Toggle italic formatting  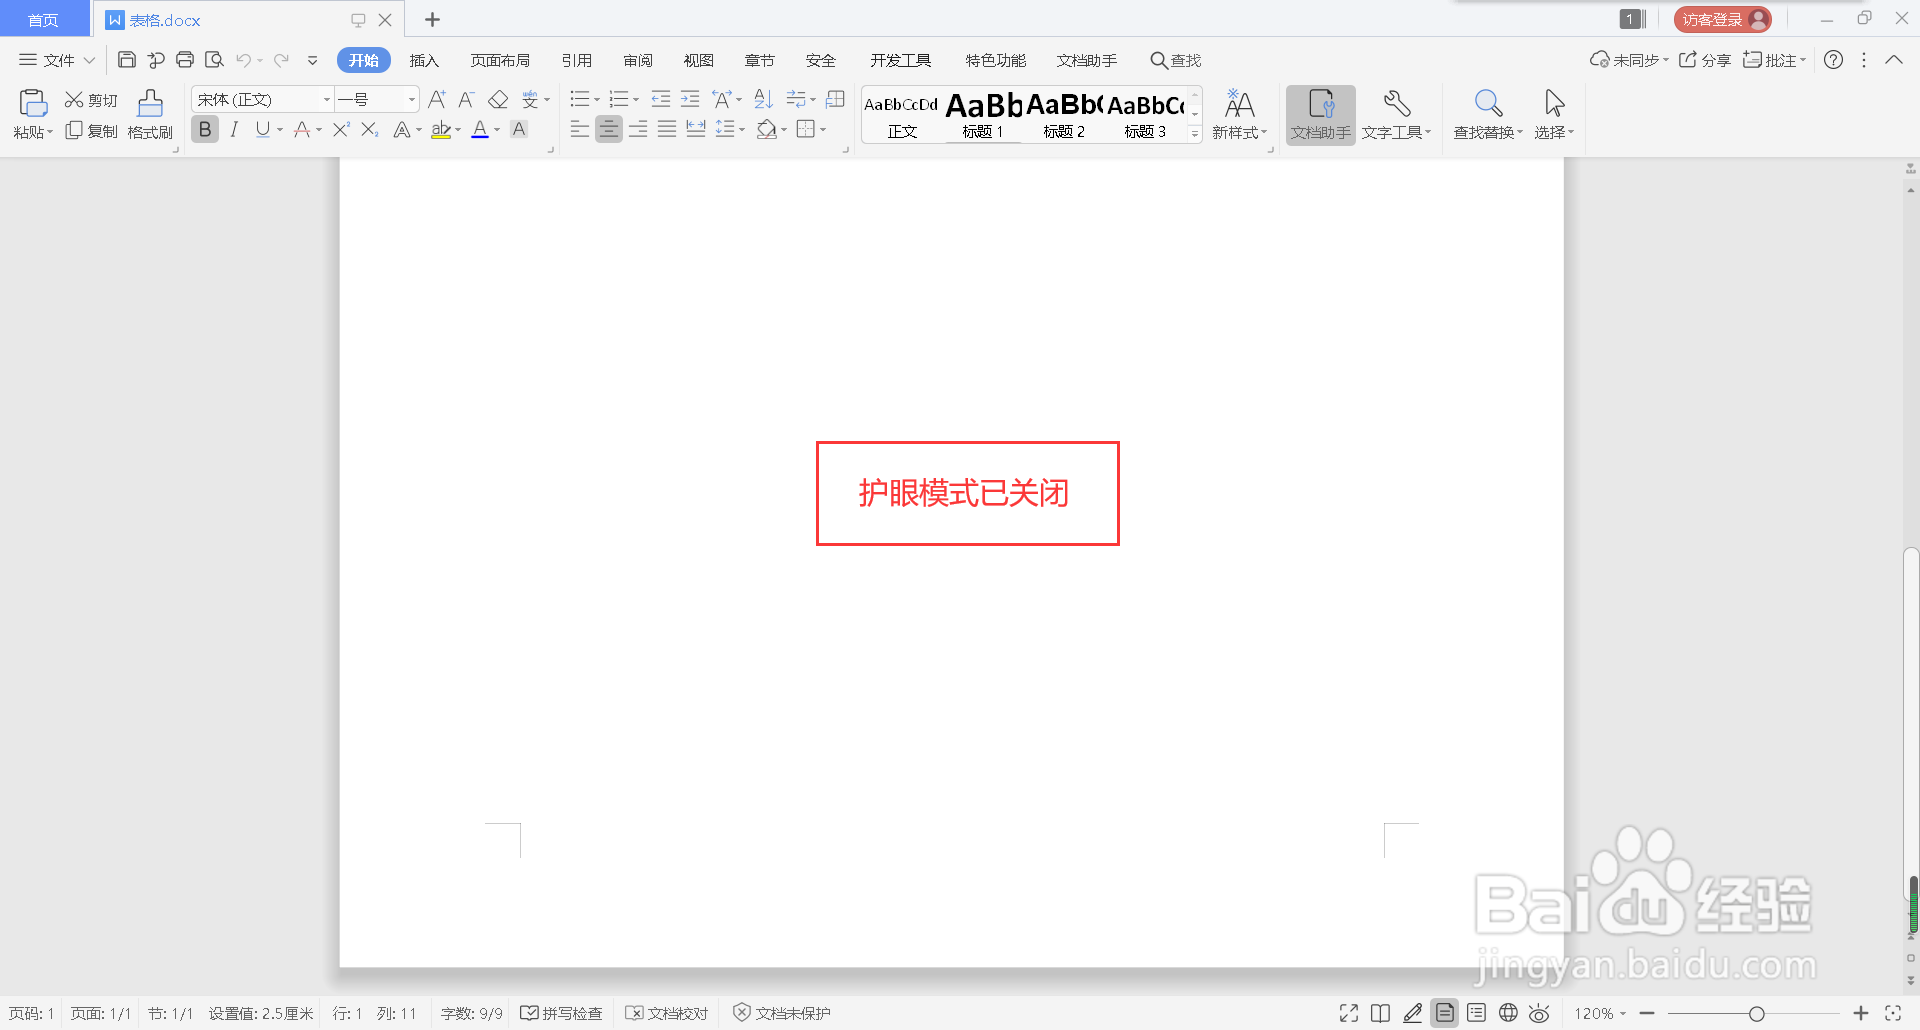click(x=233, y=128)
